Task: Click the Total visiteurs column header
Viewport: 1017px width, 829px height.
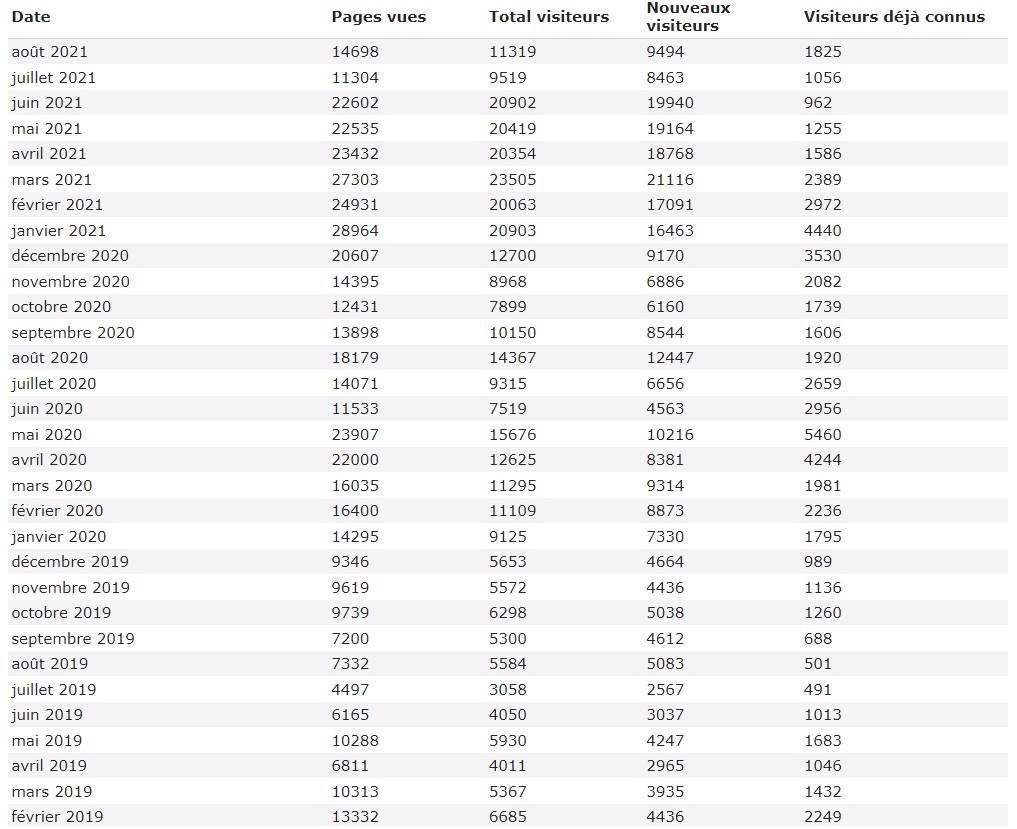Action: pos(548,17)
